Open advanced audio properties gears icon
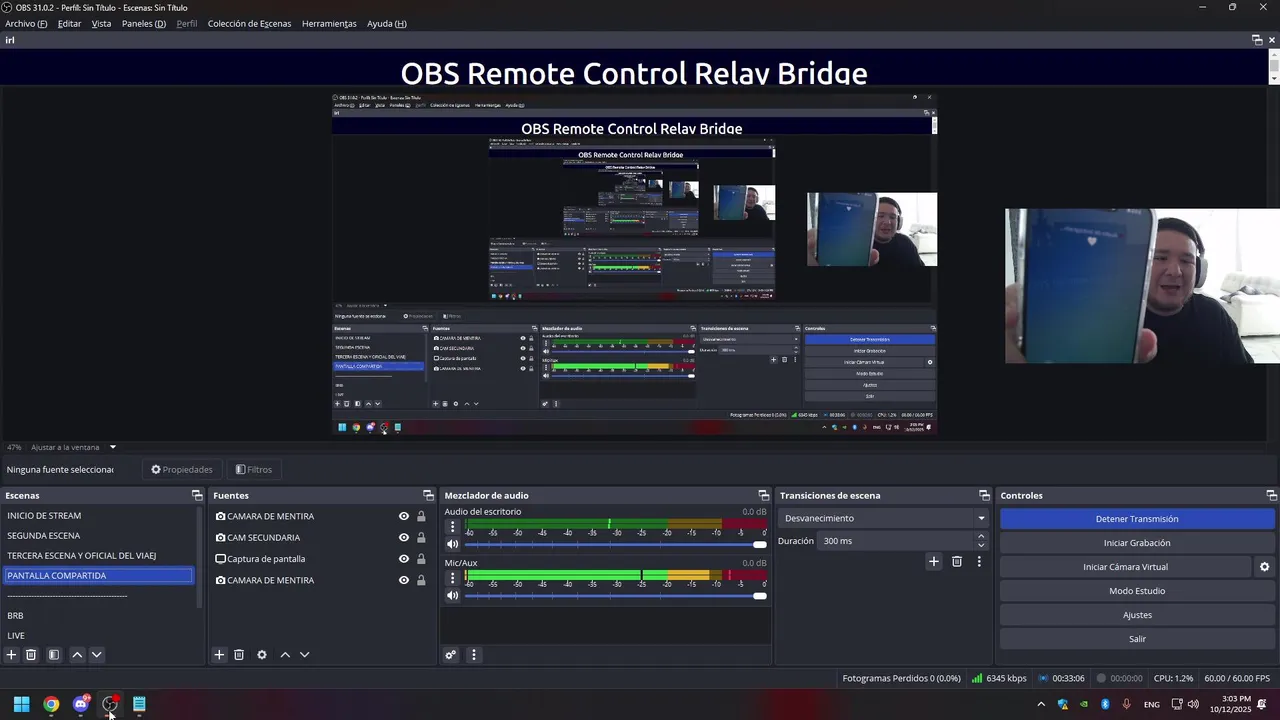1280x720 pixels. pos(451,655)
